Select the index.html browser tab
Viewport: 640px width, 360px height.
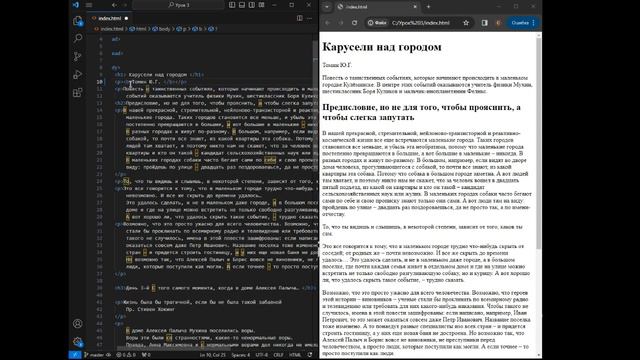coord(376,7)
